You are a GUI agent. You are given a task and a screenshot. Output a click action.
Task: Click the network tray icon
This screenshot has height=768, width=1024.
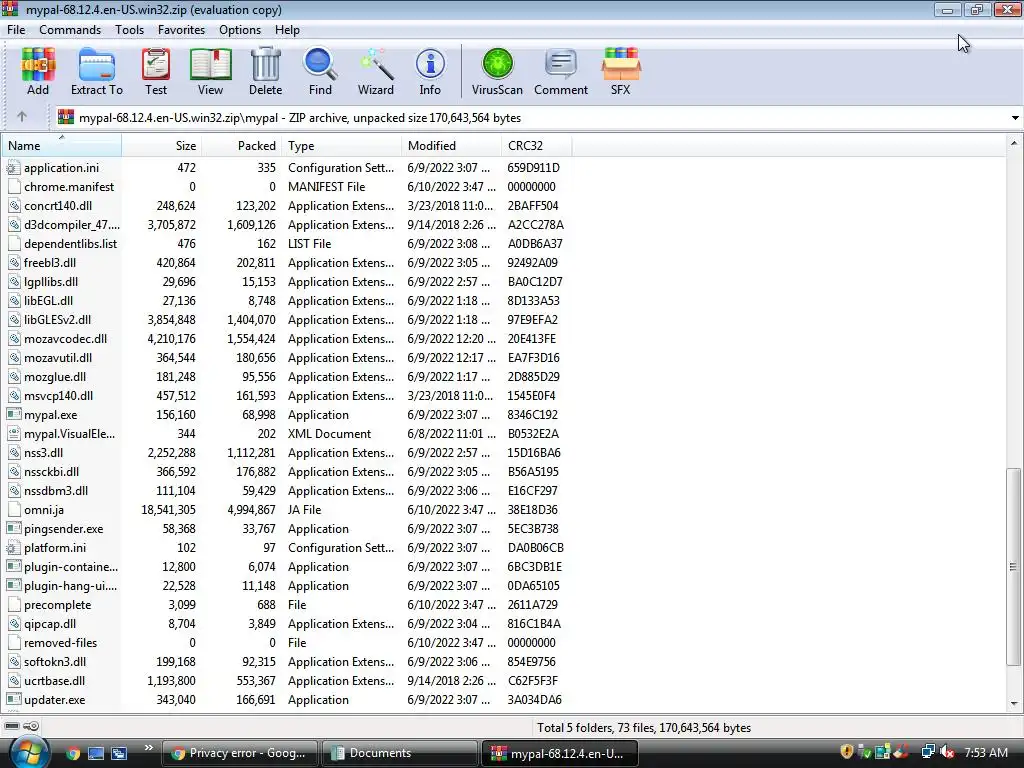(x=927, y=753)
